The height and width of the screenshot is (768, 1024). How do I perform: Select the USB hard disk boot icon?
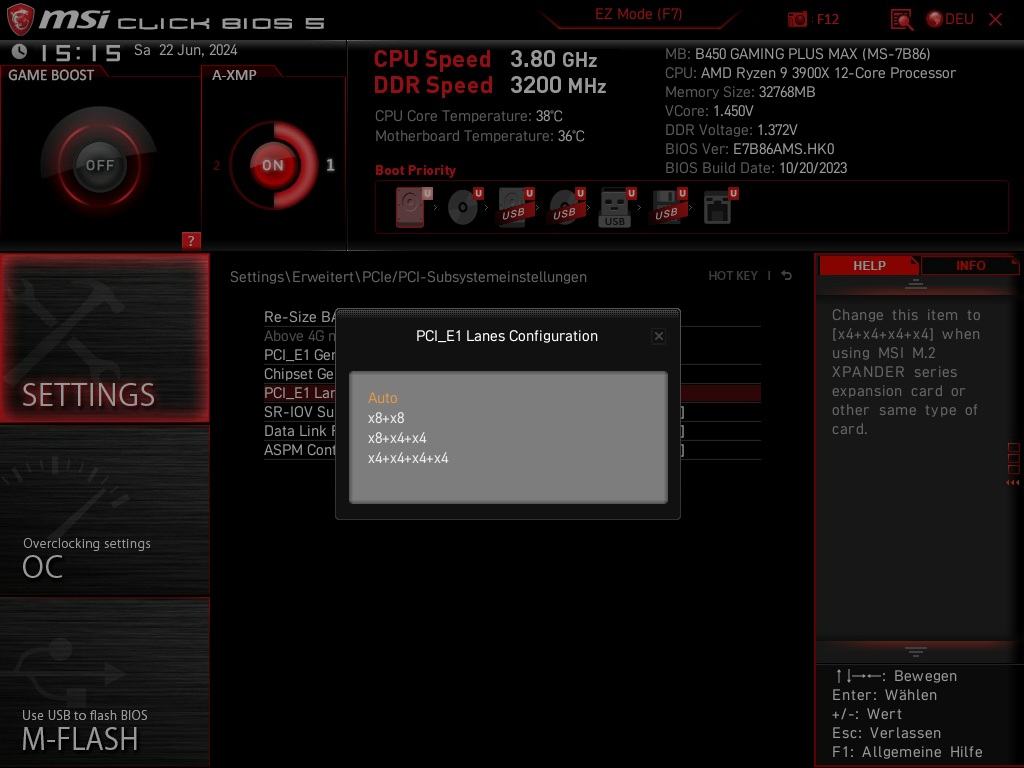click(x=516, y=207)
